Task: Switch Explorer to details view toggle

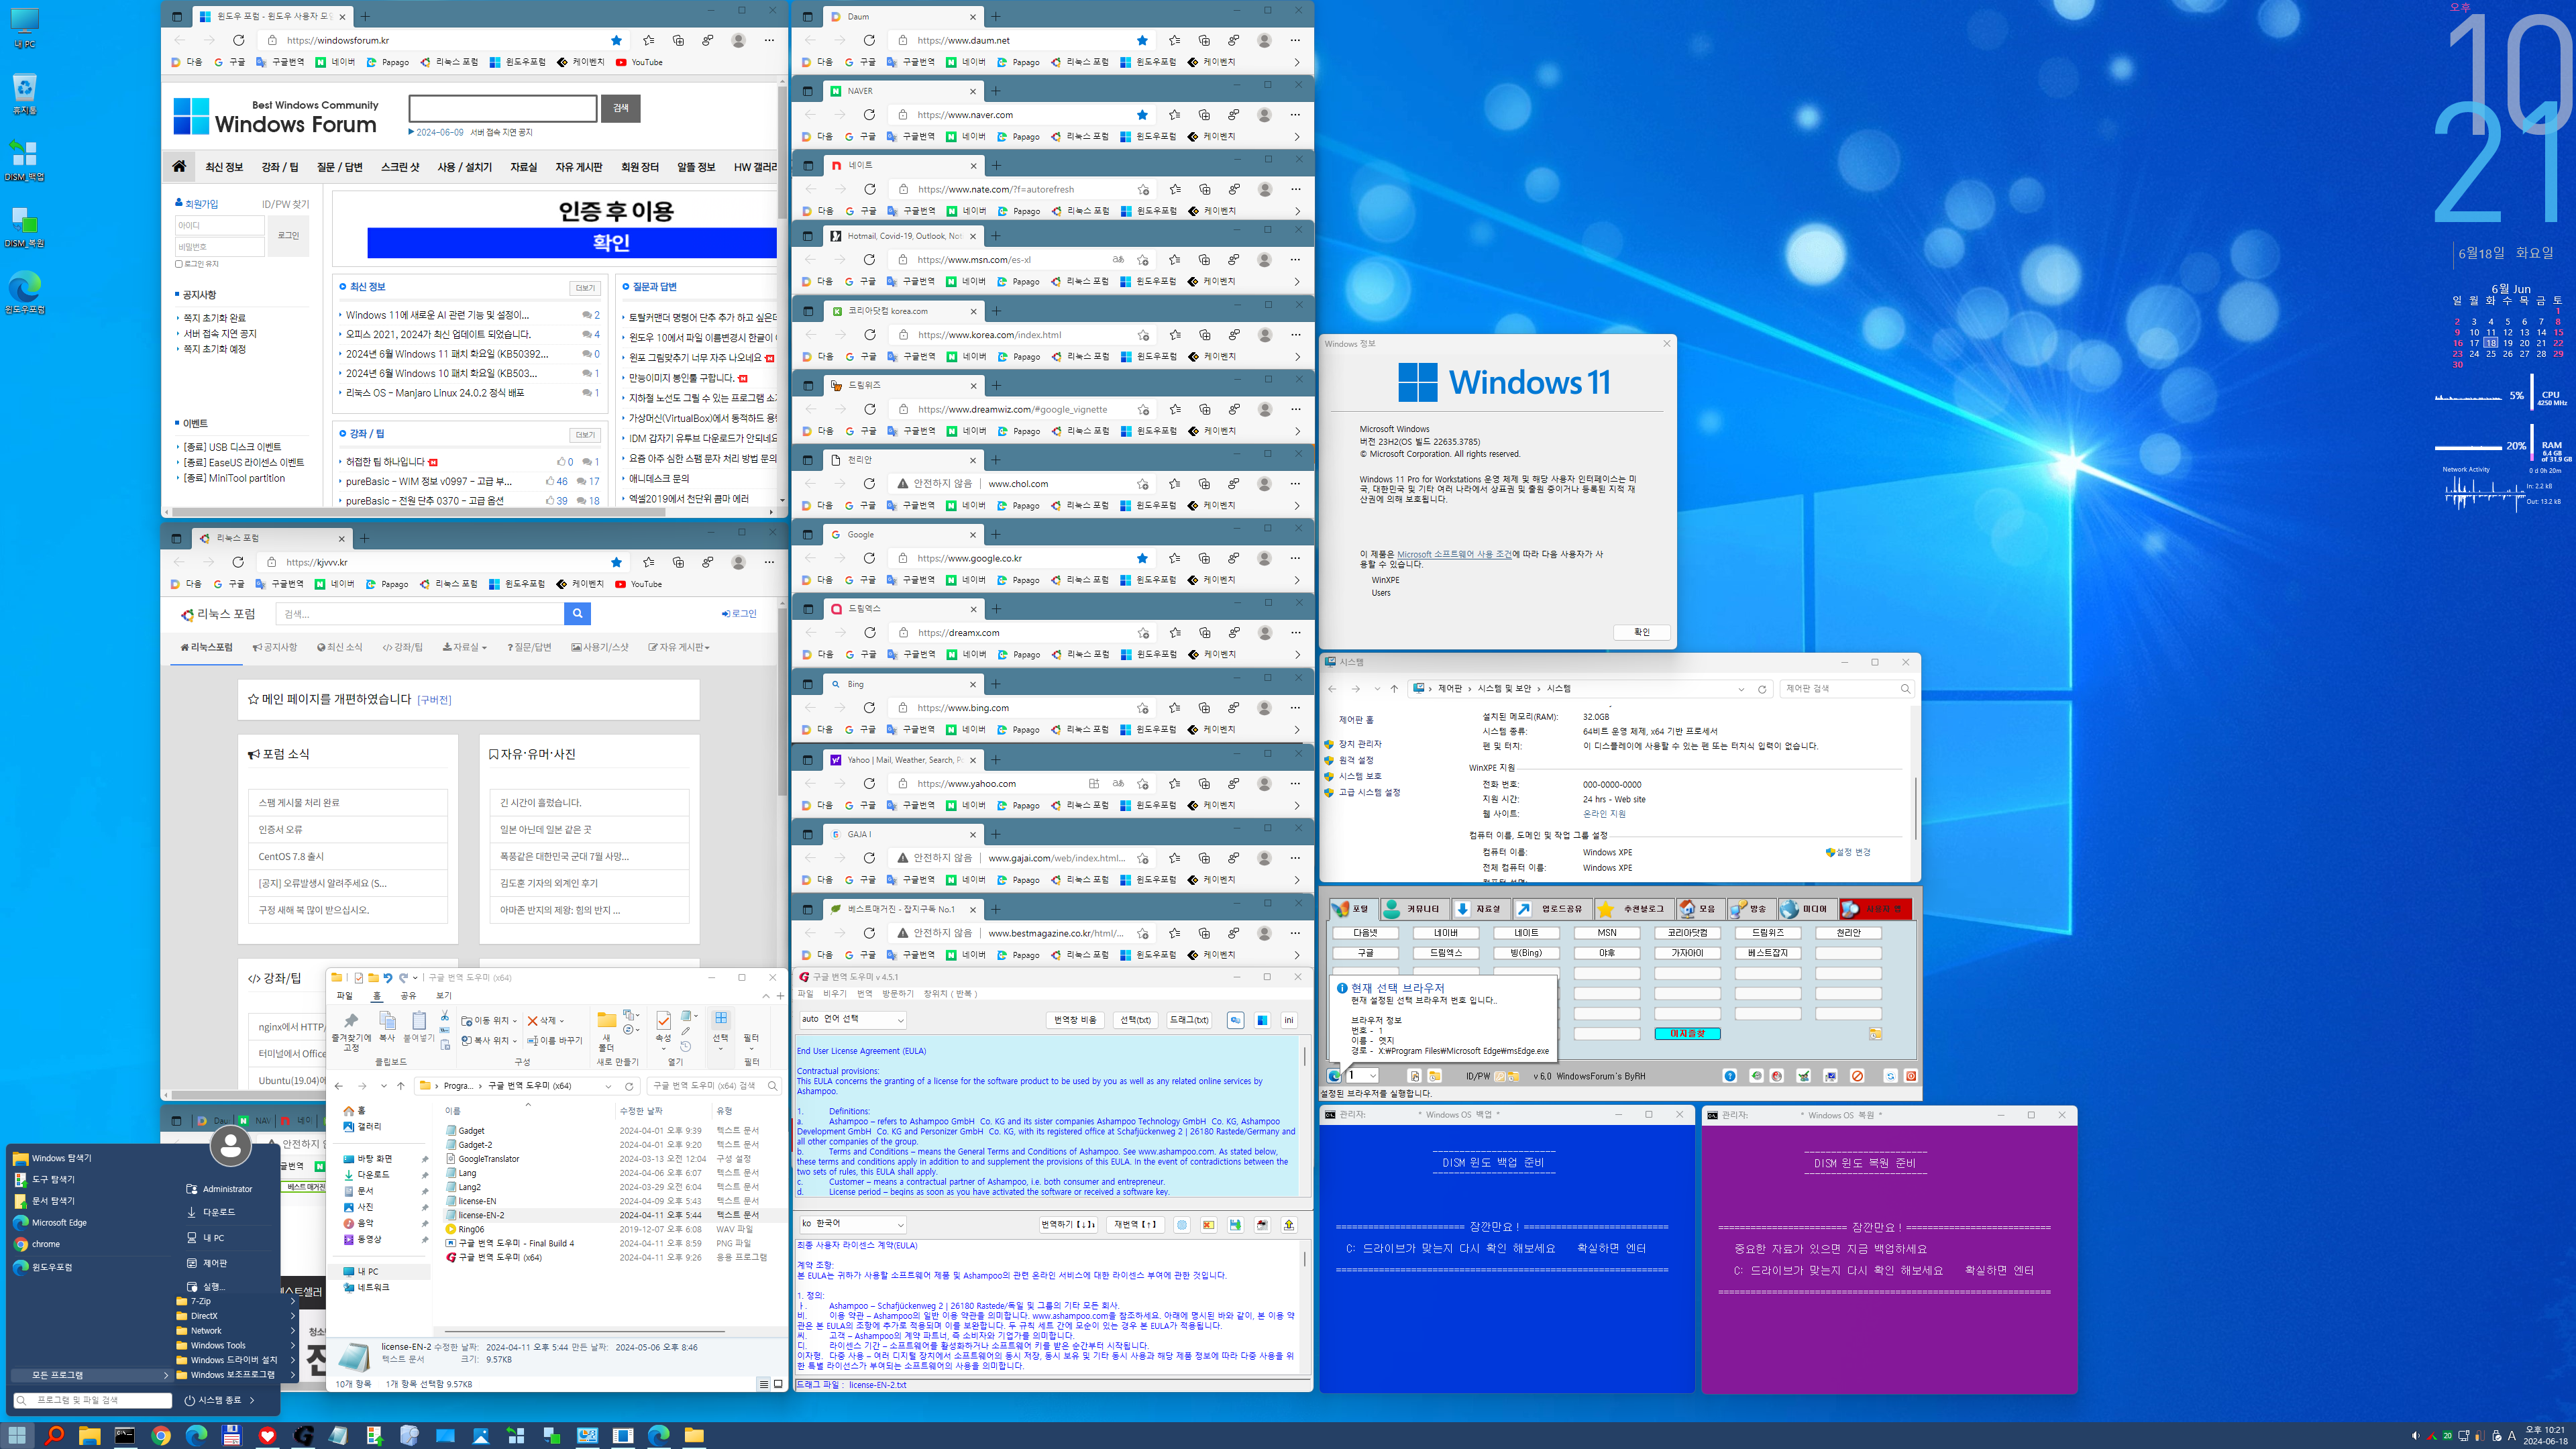Action: (764, 1384)
